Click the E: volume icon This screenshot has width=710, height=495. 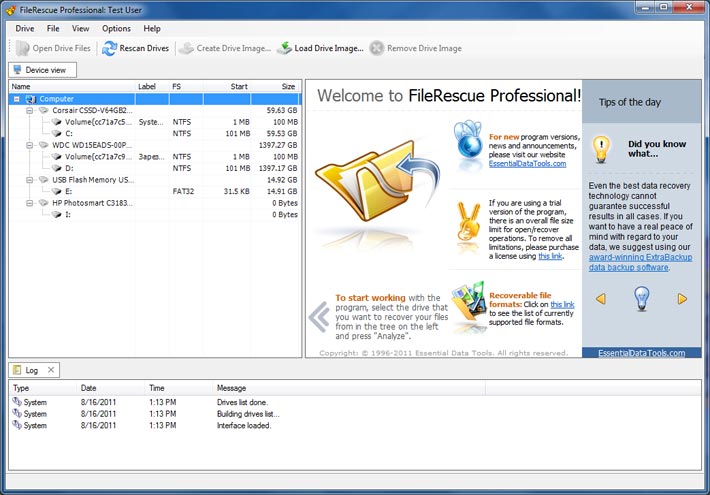click(57, 191)
